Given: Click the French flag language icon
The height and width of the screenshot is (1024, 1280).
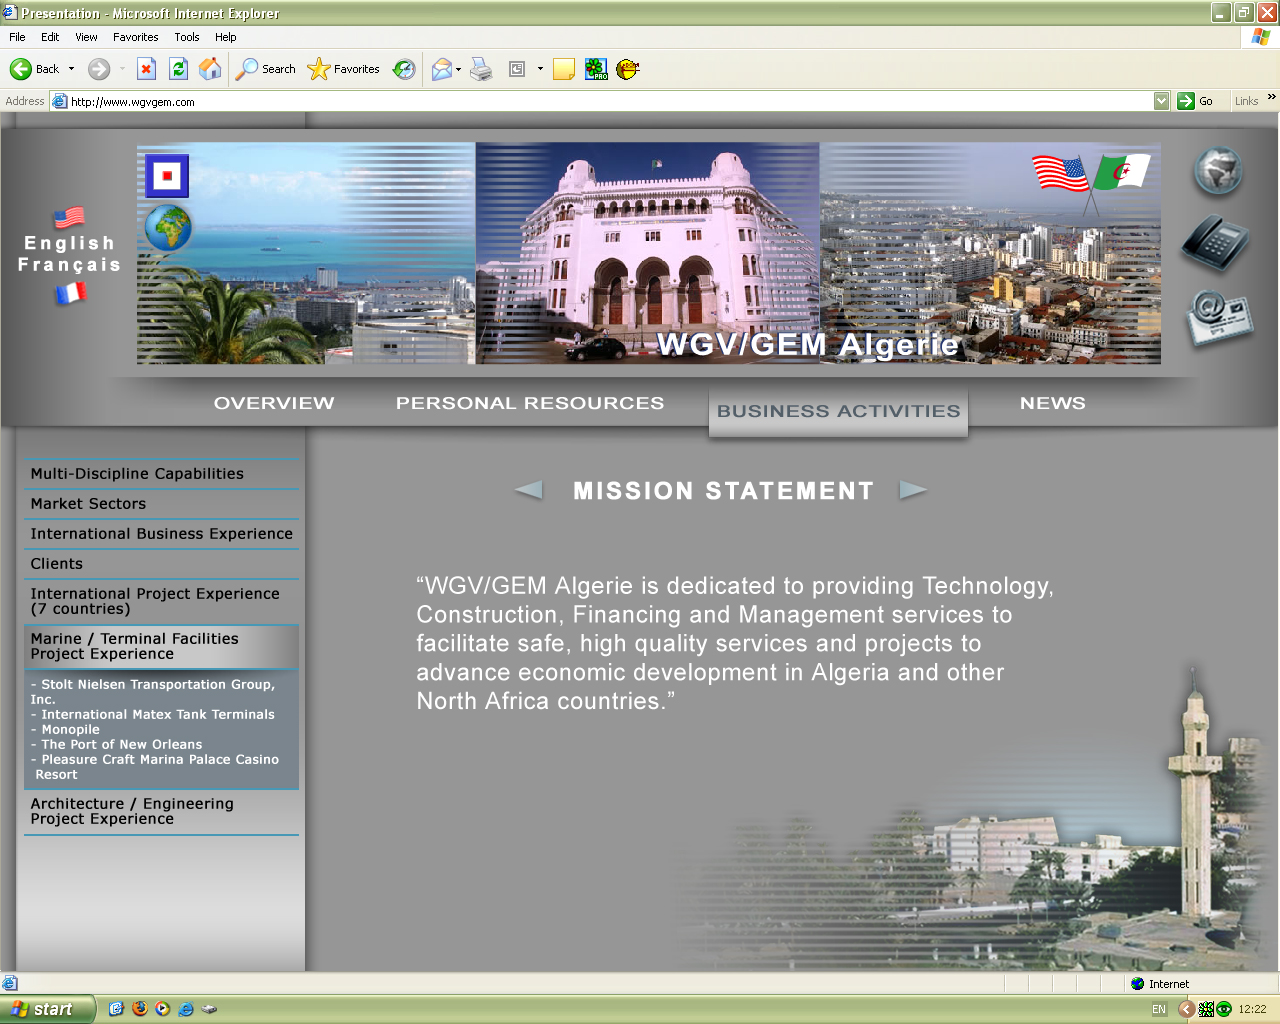Looking at the screenshot, I should coord(71,293).
